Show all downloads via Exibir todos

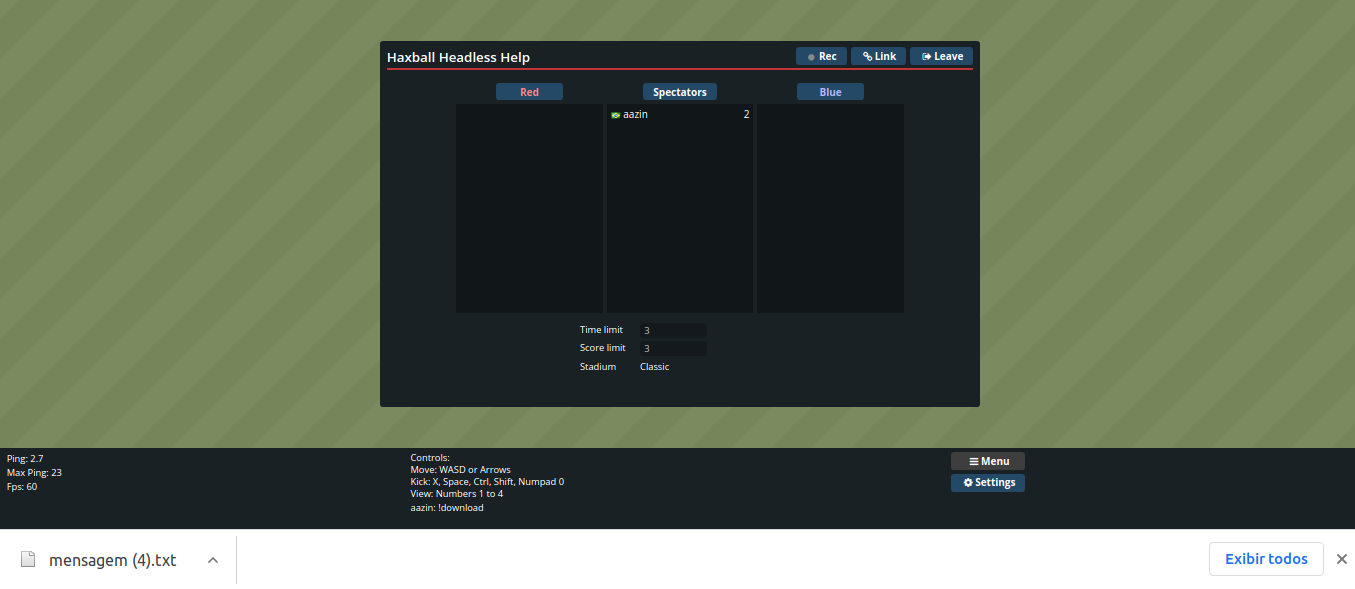[x=1266, y=559]
